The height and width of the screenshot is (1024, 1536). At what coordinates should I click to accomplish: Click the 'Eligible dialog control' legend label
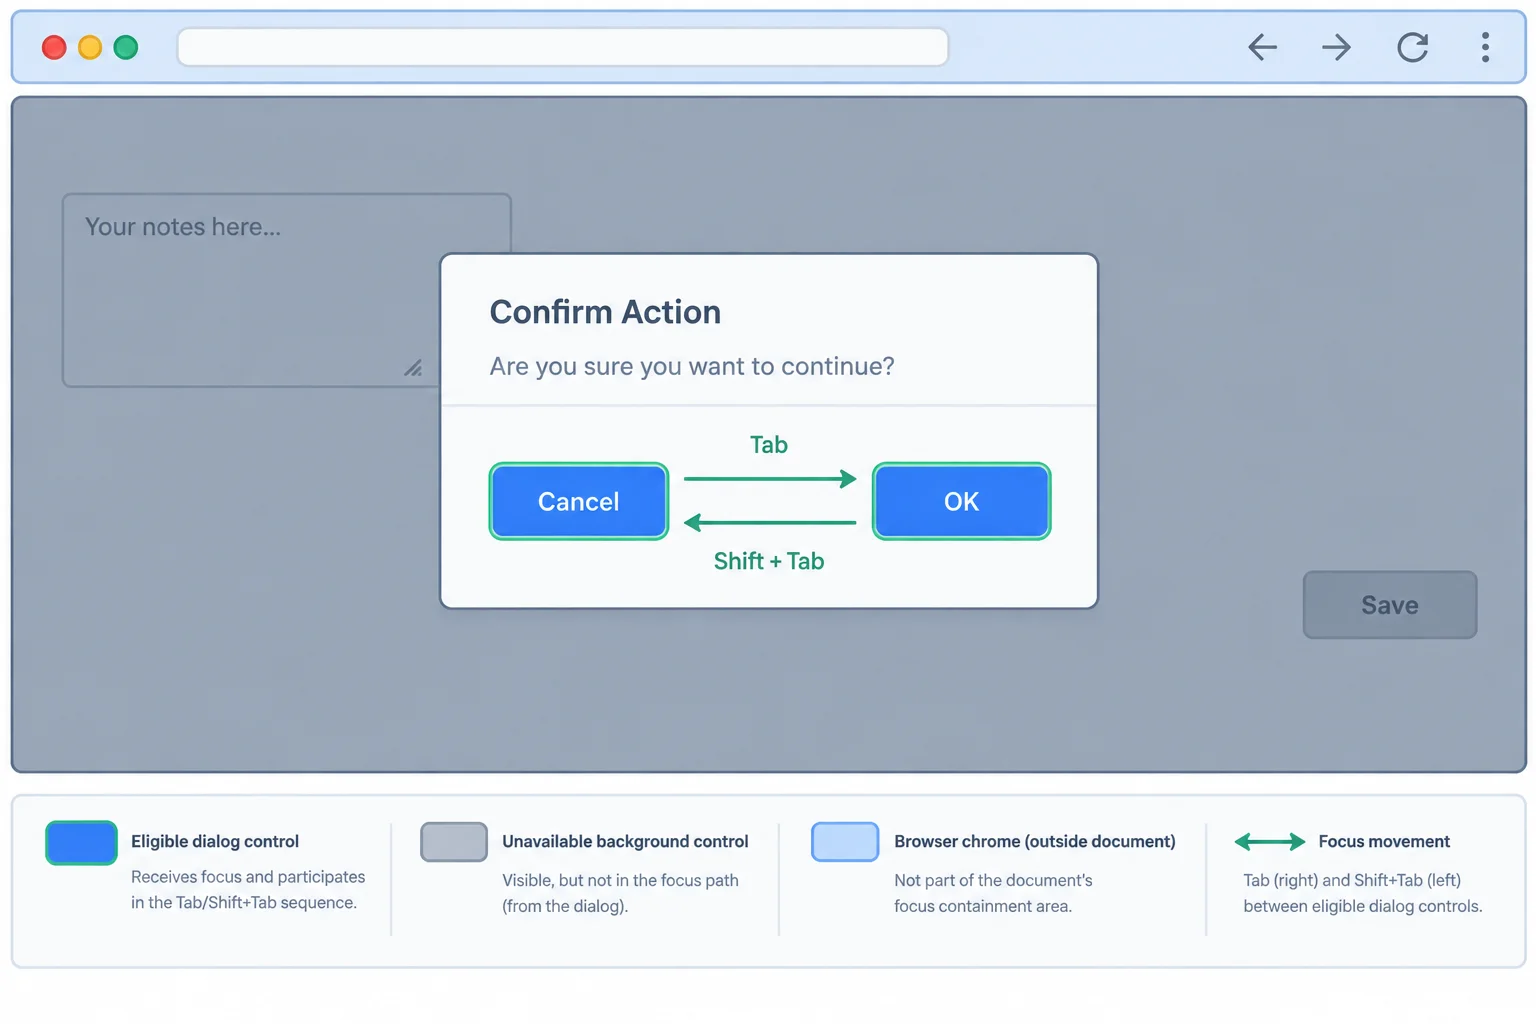click(215, 842)
